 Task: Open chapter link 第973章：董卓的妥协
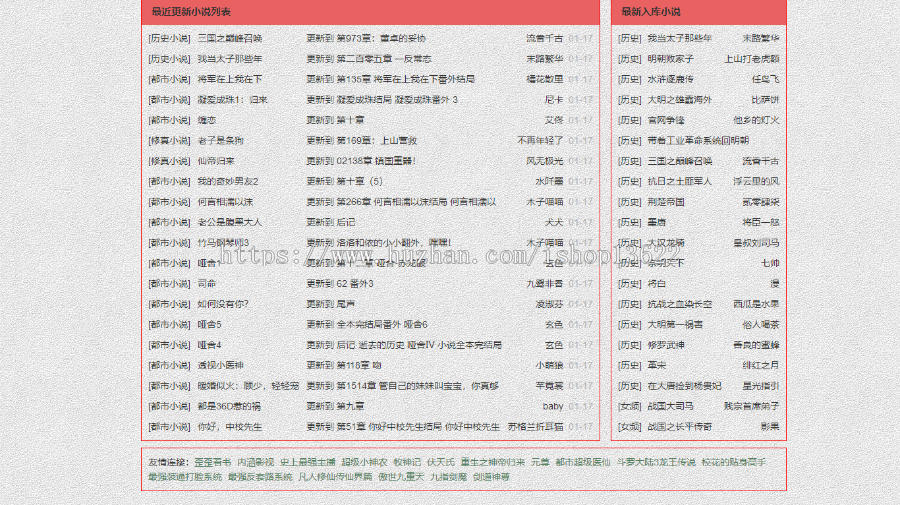(381, 38)
